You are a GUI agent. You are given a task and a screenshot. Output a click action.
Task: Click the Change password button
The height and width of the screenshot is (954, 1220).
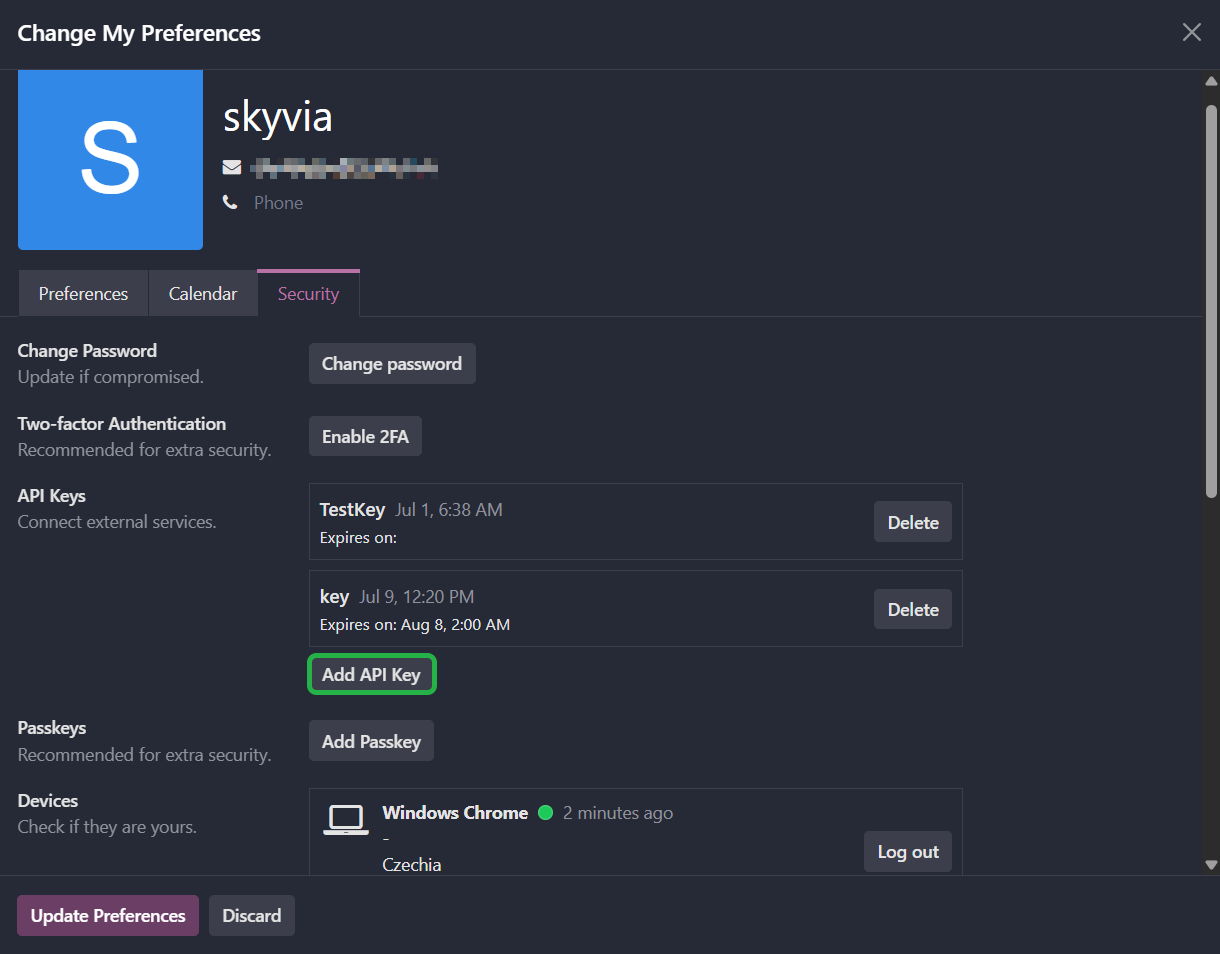392,364
